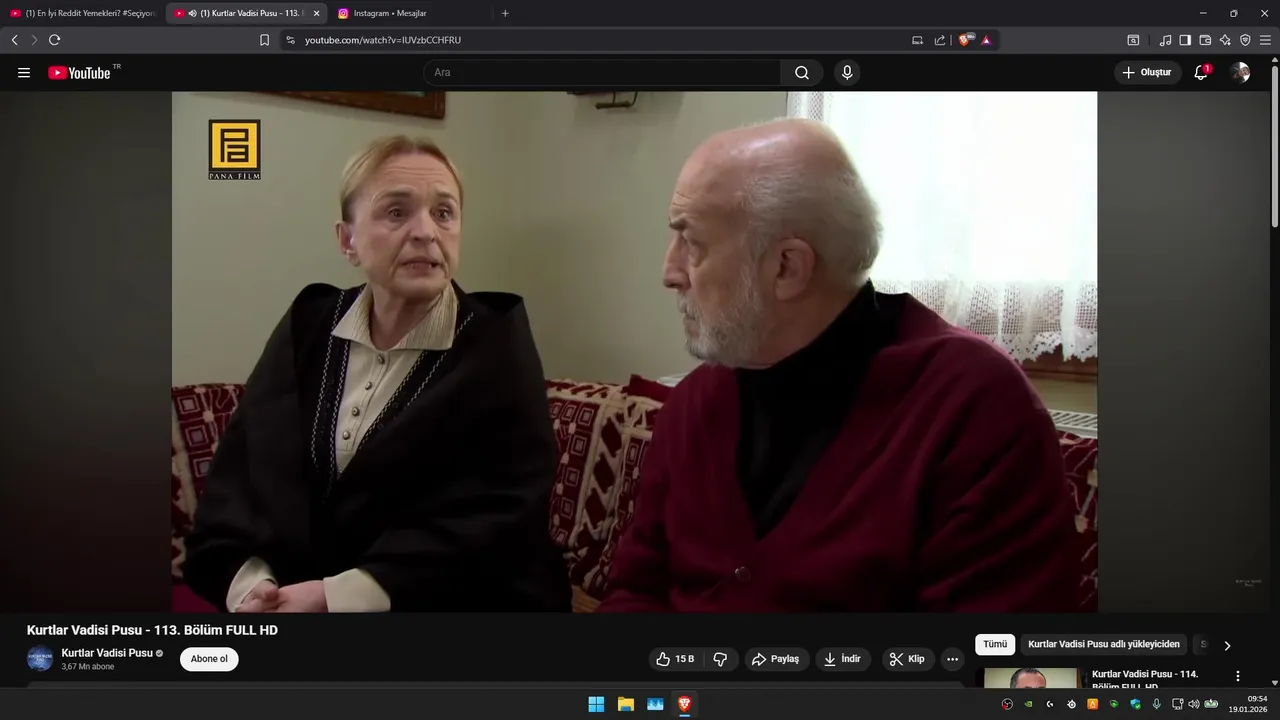Click the video title Kurtlar Vadisi Pusu - 113. Bölüm
This screenshot has width=1280, height=720.
(152, 630)
